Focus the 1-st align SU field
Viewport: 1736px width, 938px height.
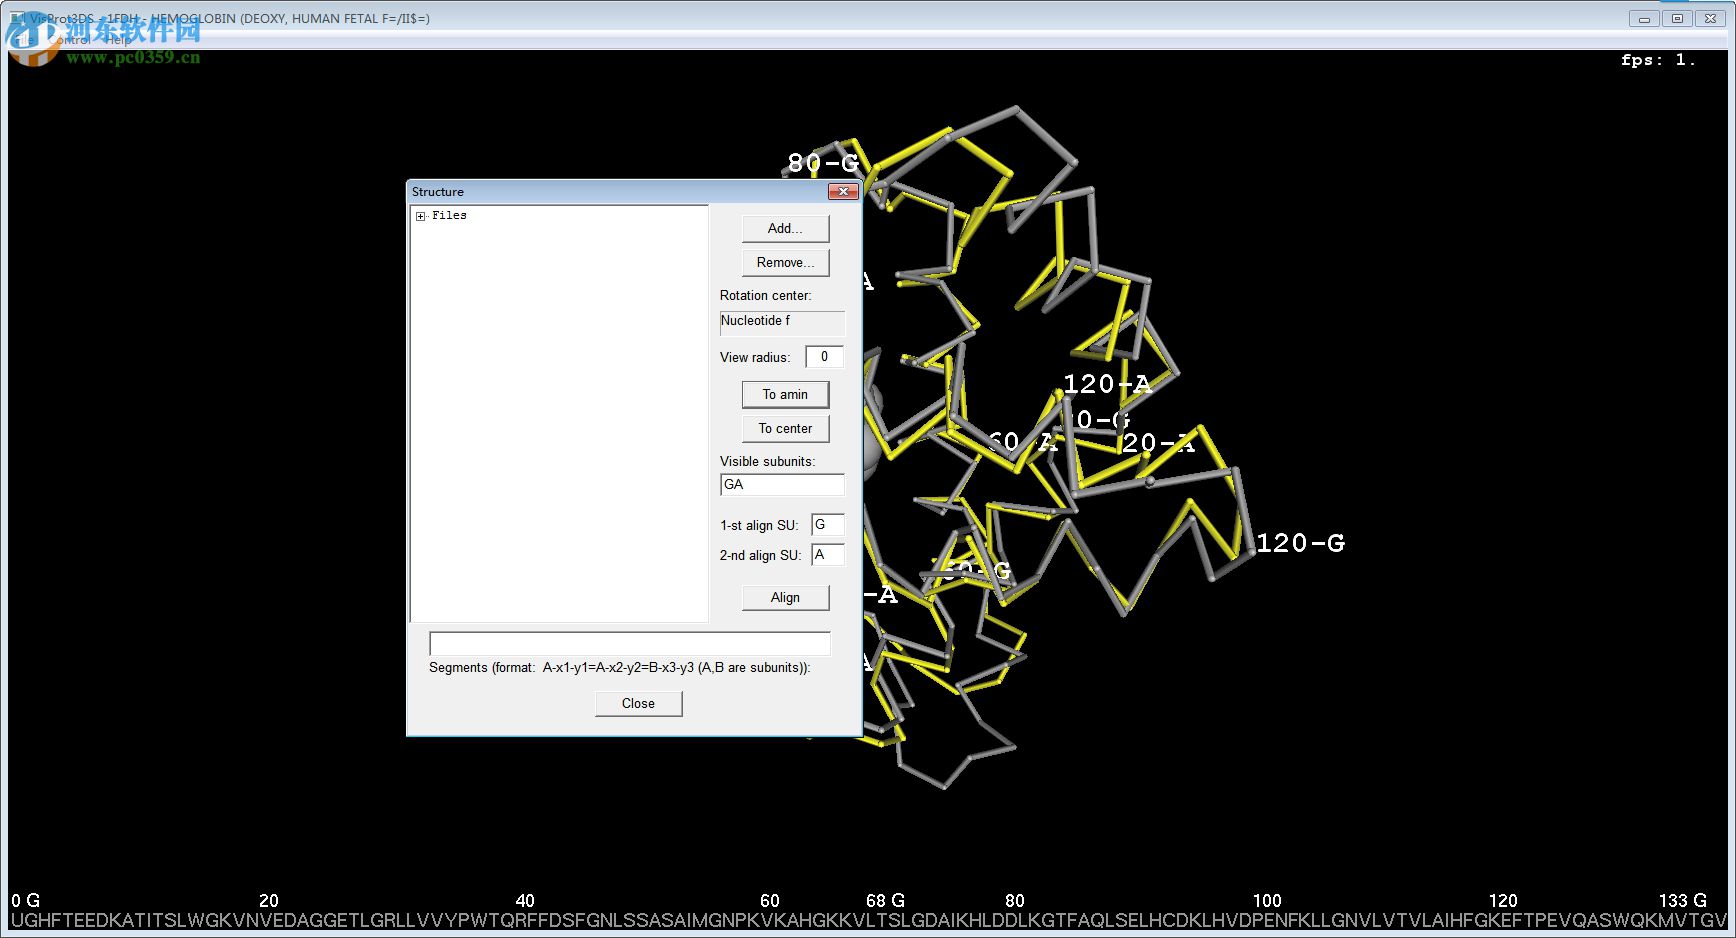tap(828, 525)
